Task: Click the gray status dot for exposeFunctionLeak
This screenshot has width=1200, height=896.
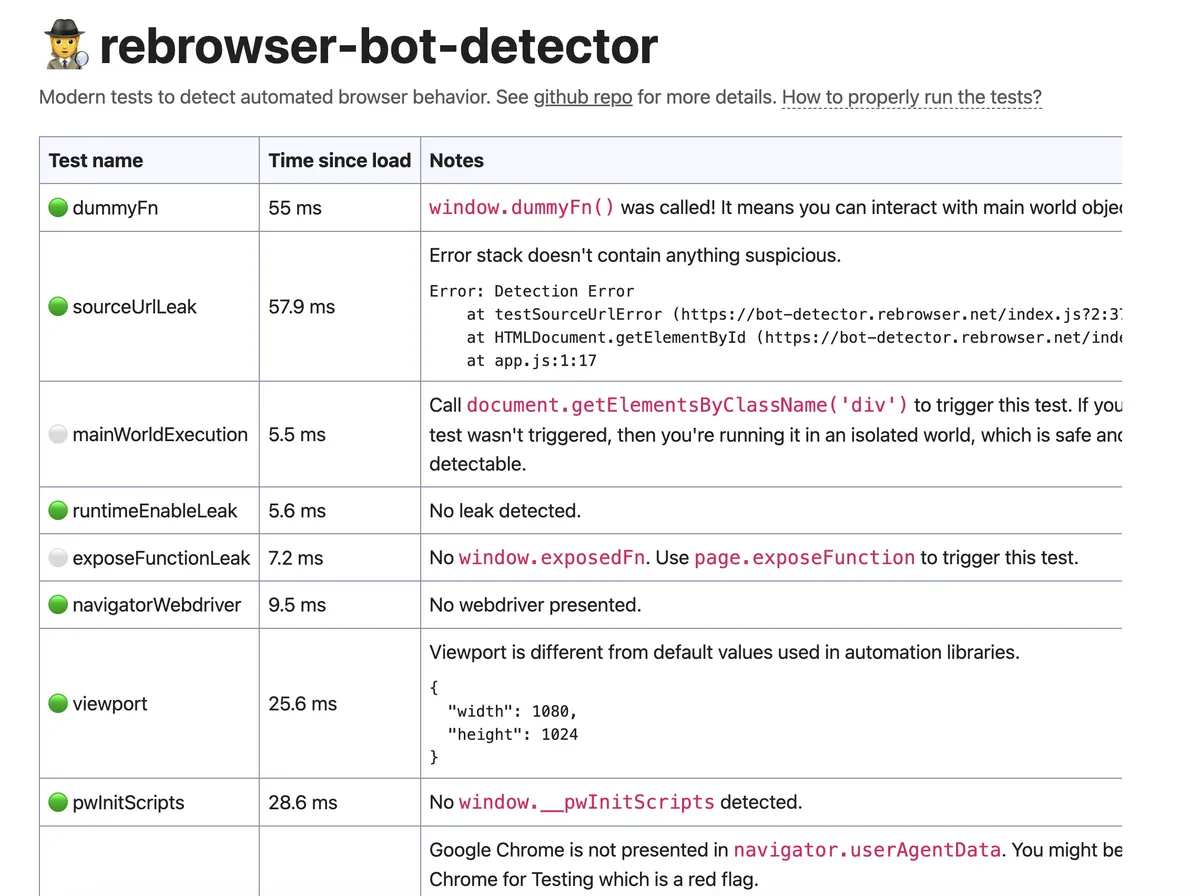Action: [58, 558]
